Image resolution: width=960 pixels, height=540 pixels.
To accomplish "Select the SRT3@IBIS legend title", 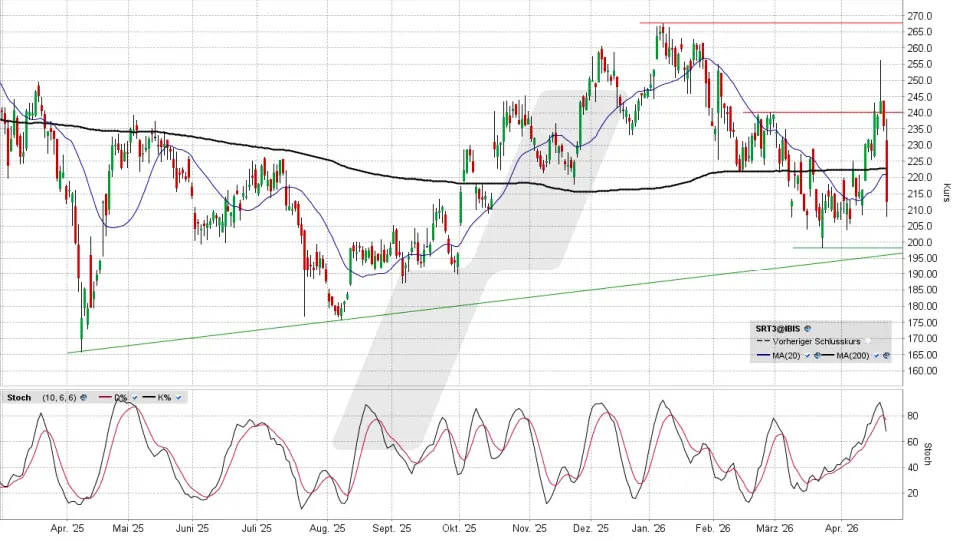I will (x=778, y=329).
